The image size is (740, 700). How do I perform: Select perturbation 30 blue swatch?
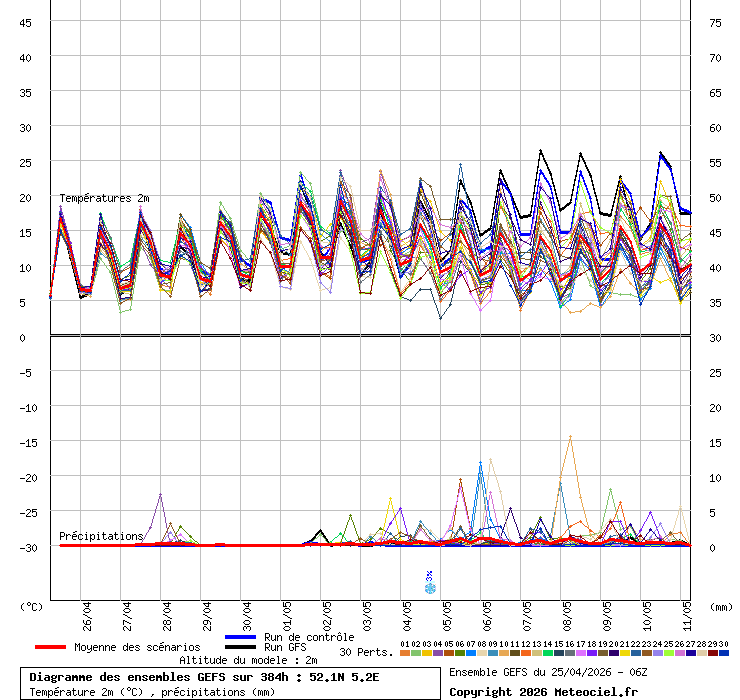tap(723, 653)
